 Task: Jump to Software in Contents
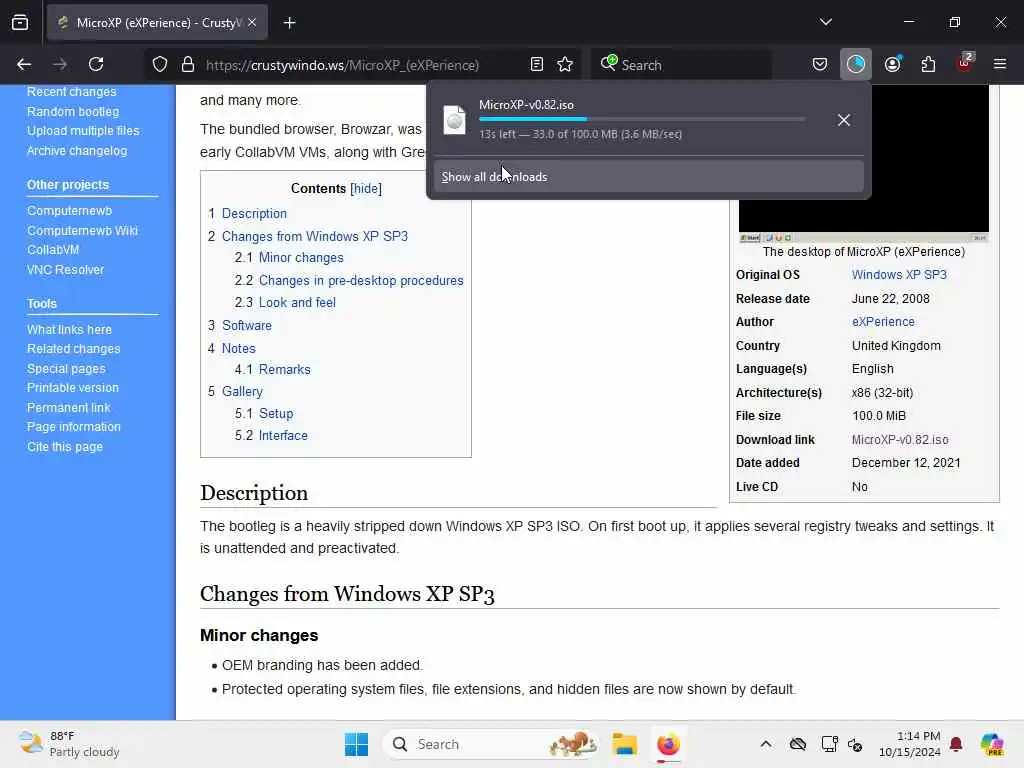click(247, 325)
